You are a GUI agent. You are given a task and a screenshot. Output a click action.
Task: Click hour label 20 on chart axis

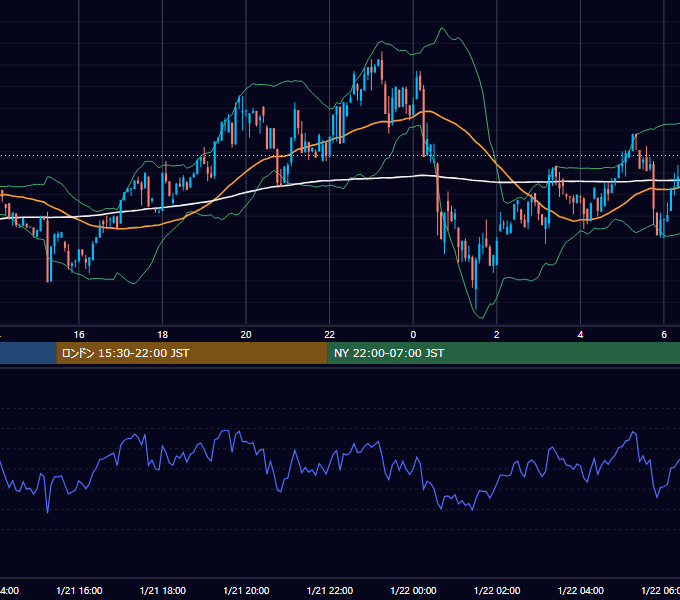(246, 334)
